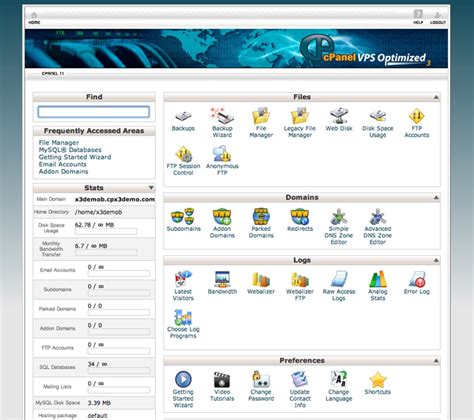Click the Monthly Bandwidth Transfer progress bar

click(x=106, y=253)
